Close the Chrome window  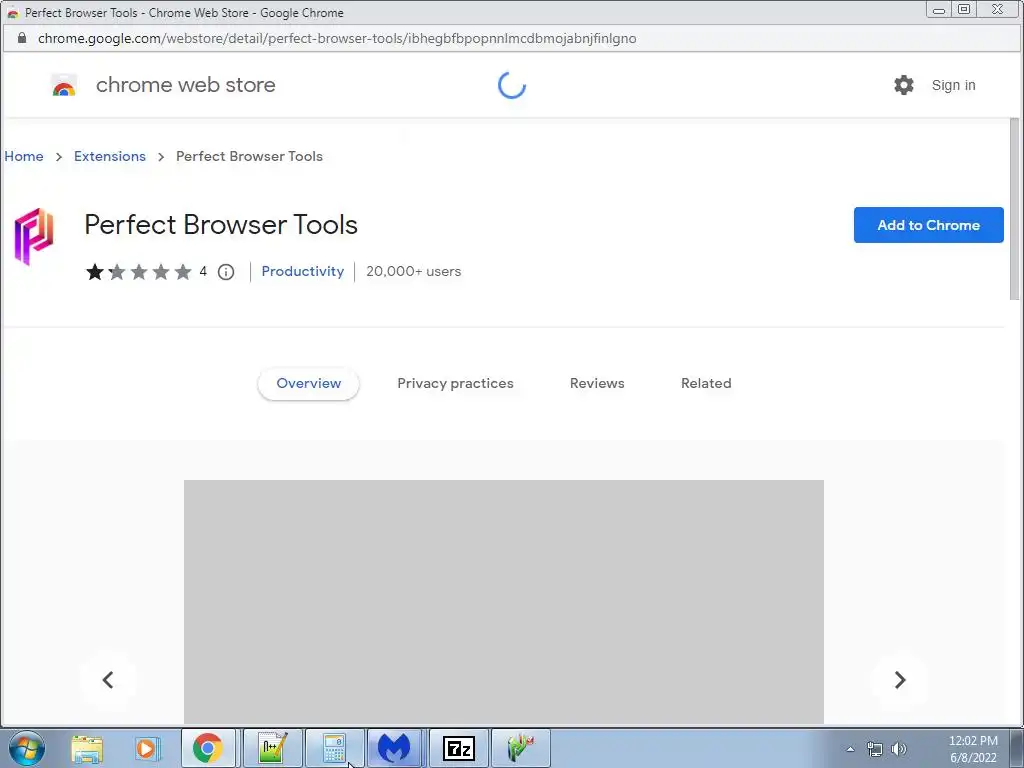tap(997, 9)
